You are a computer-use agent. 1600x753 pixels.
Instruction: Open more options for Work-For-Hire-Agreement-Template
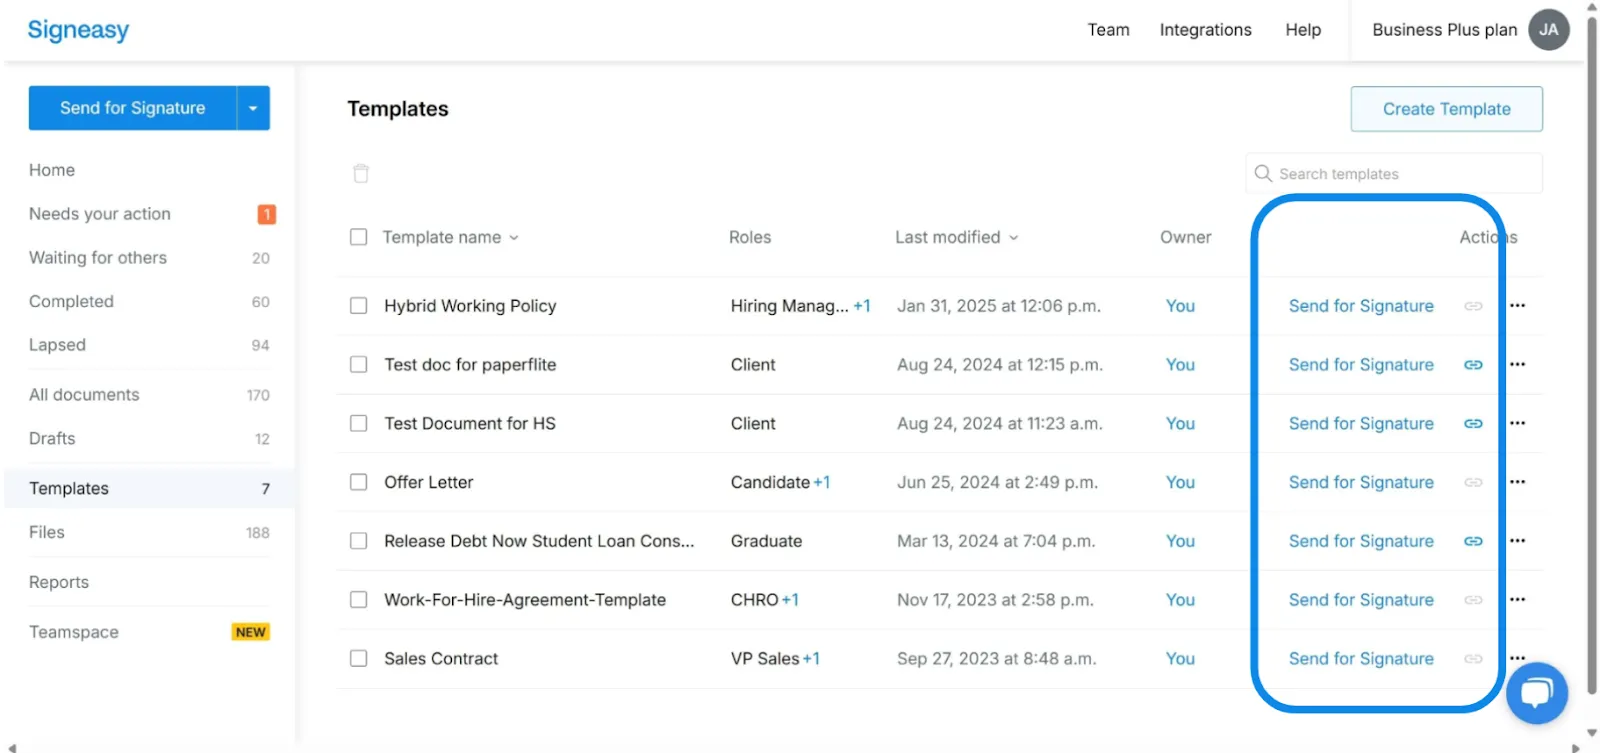click(x=1518, y=600)
